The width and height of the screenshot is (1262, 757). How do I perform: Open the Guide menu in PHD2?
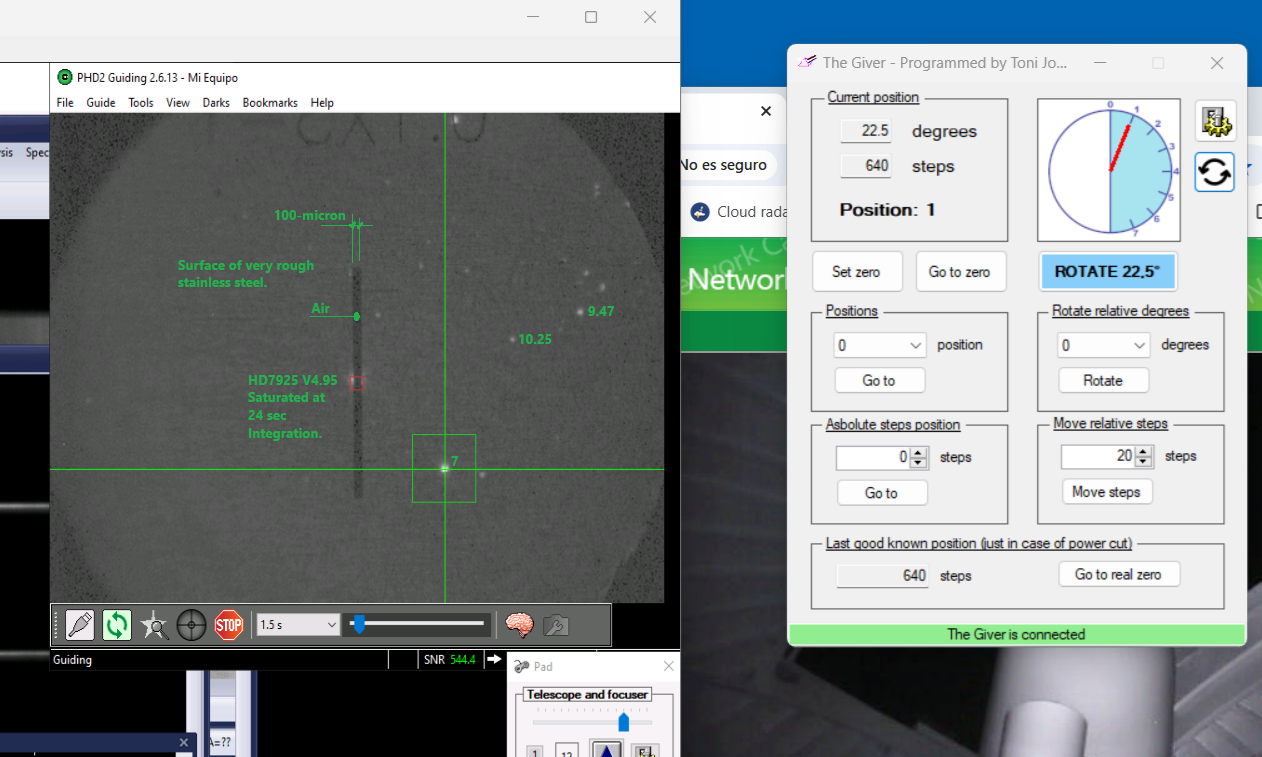(x=101, y=103)
